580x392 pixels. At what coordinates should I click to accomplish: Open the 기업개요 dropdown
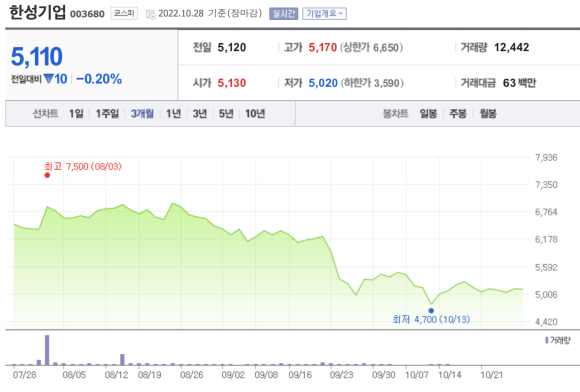point(324,14)
